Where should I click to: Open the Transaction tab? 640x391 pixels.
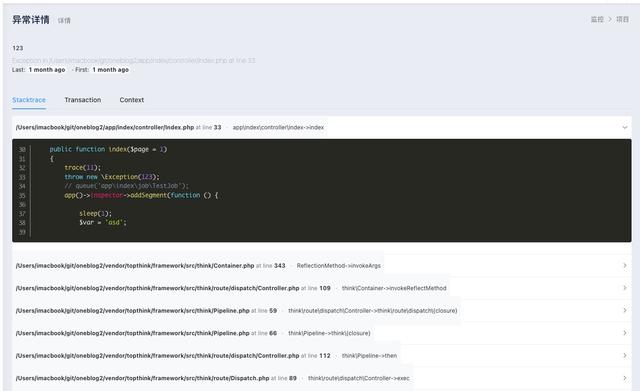(82, 100)
